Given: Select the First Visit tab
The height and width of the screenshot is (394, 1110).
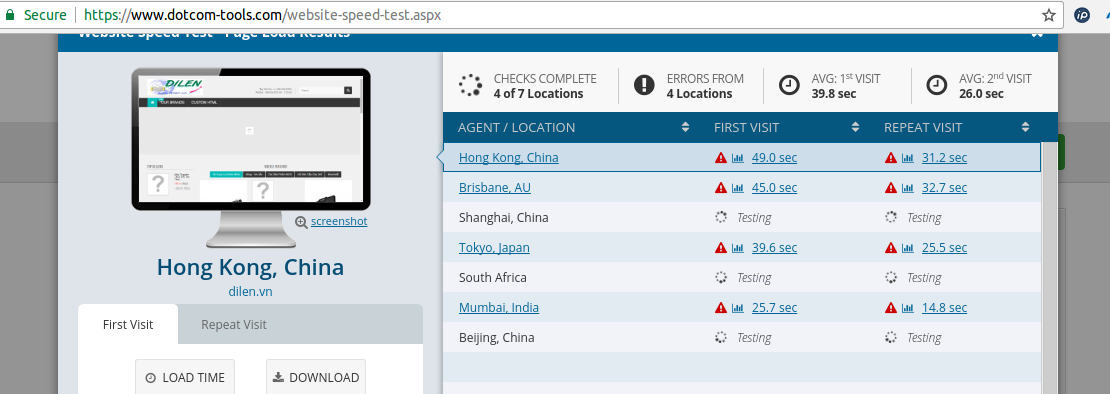Looking at the screenshot, I should [128, 325].
